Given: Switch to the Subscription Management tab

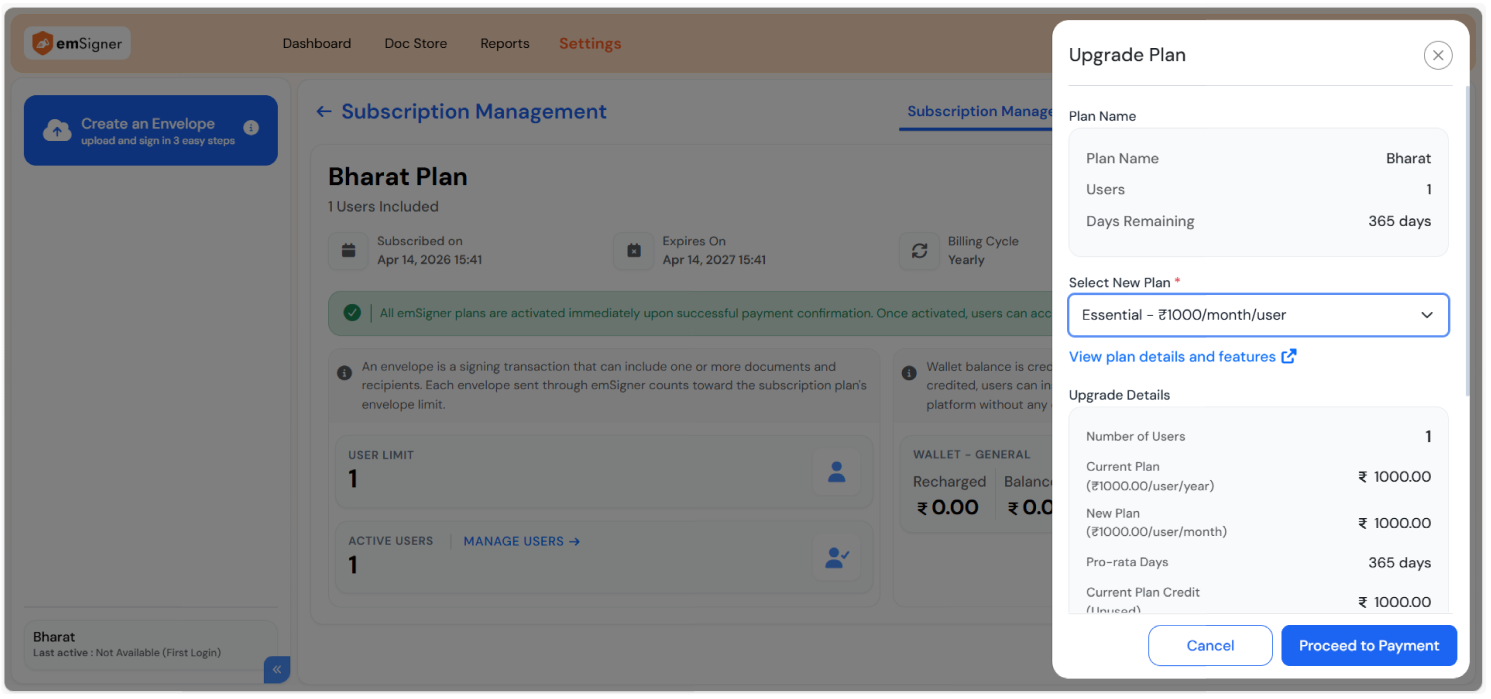Looking at the screenshot, I should click(x=979, y=112).
